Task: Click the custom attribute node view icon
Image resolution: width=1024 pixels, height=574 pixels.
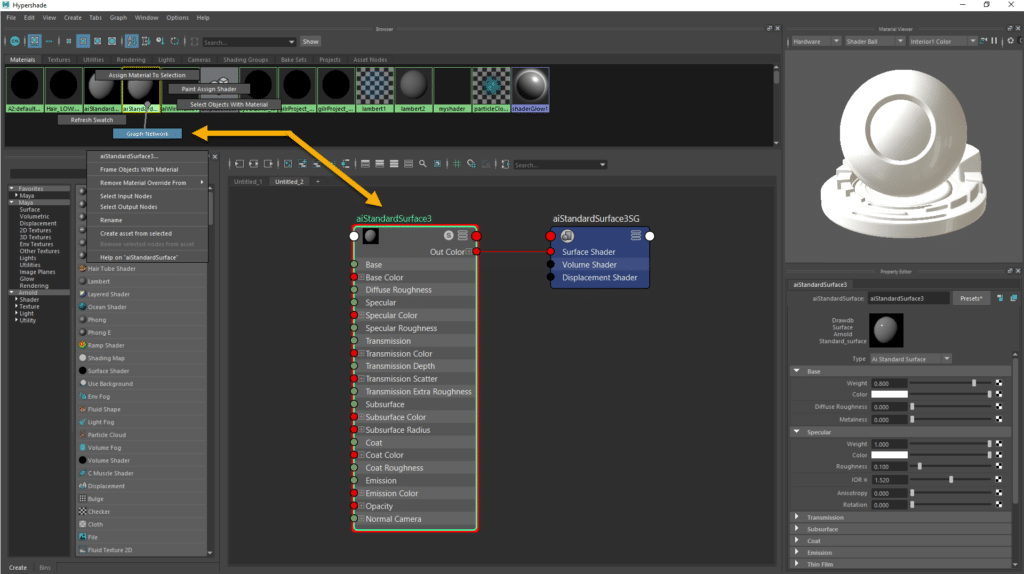Action: pos(408,164)
